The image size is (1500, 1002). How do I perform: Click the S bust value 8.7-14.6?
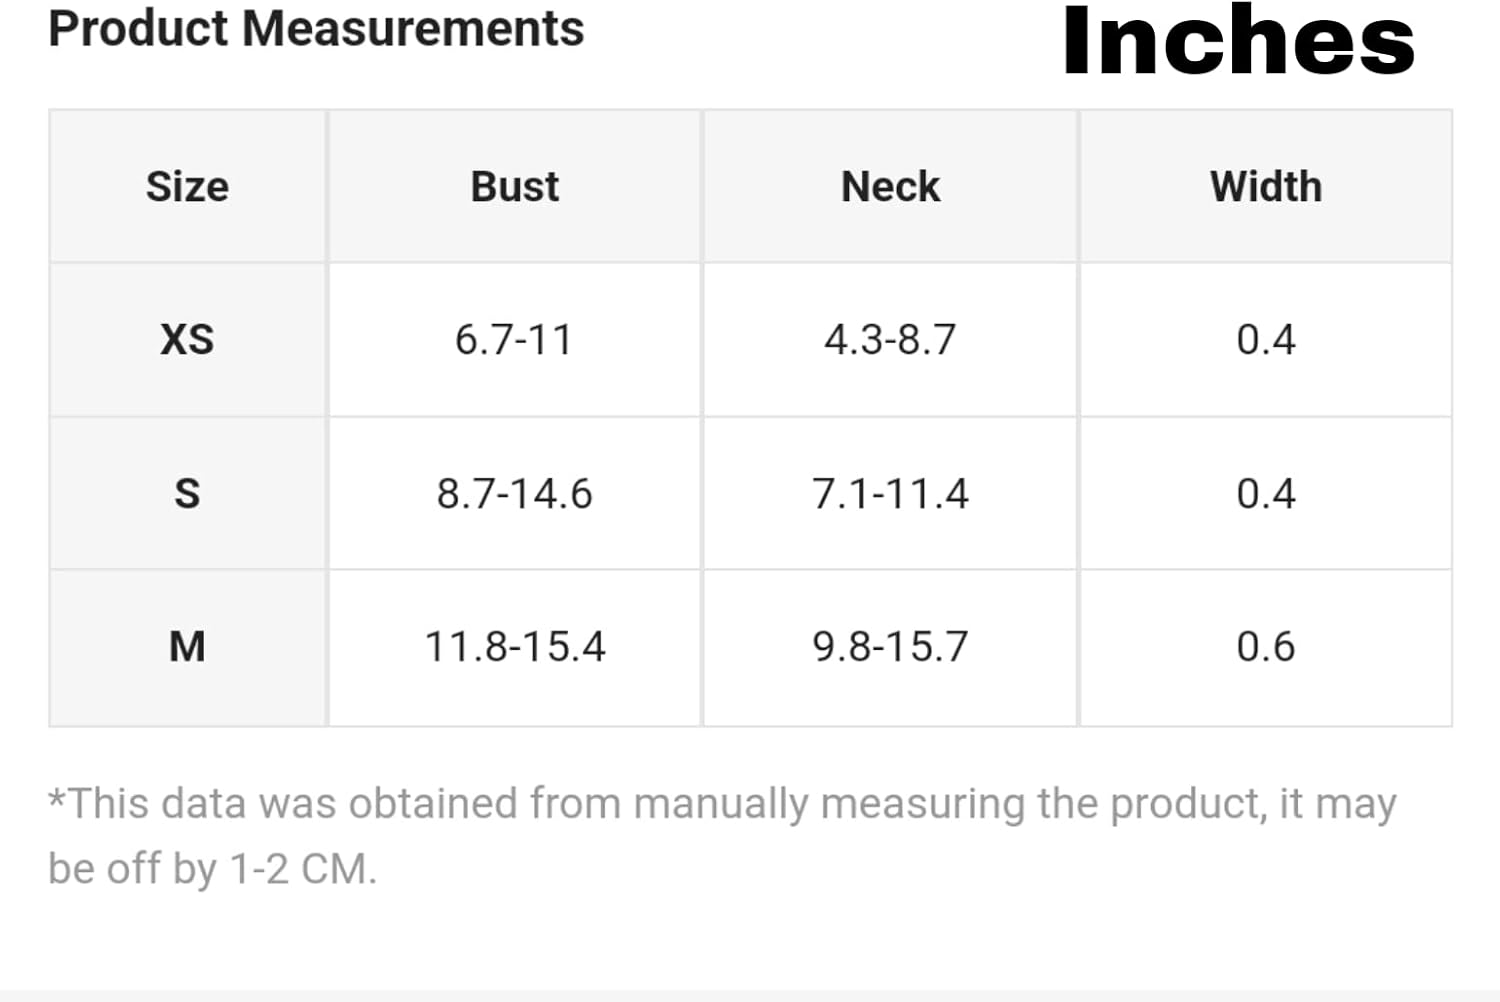[514, 494]
